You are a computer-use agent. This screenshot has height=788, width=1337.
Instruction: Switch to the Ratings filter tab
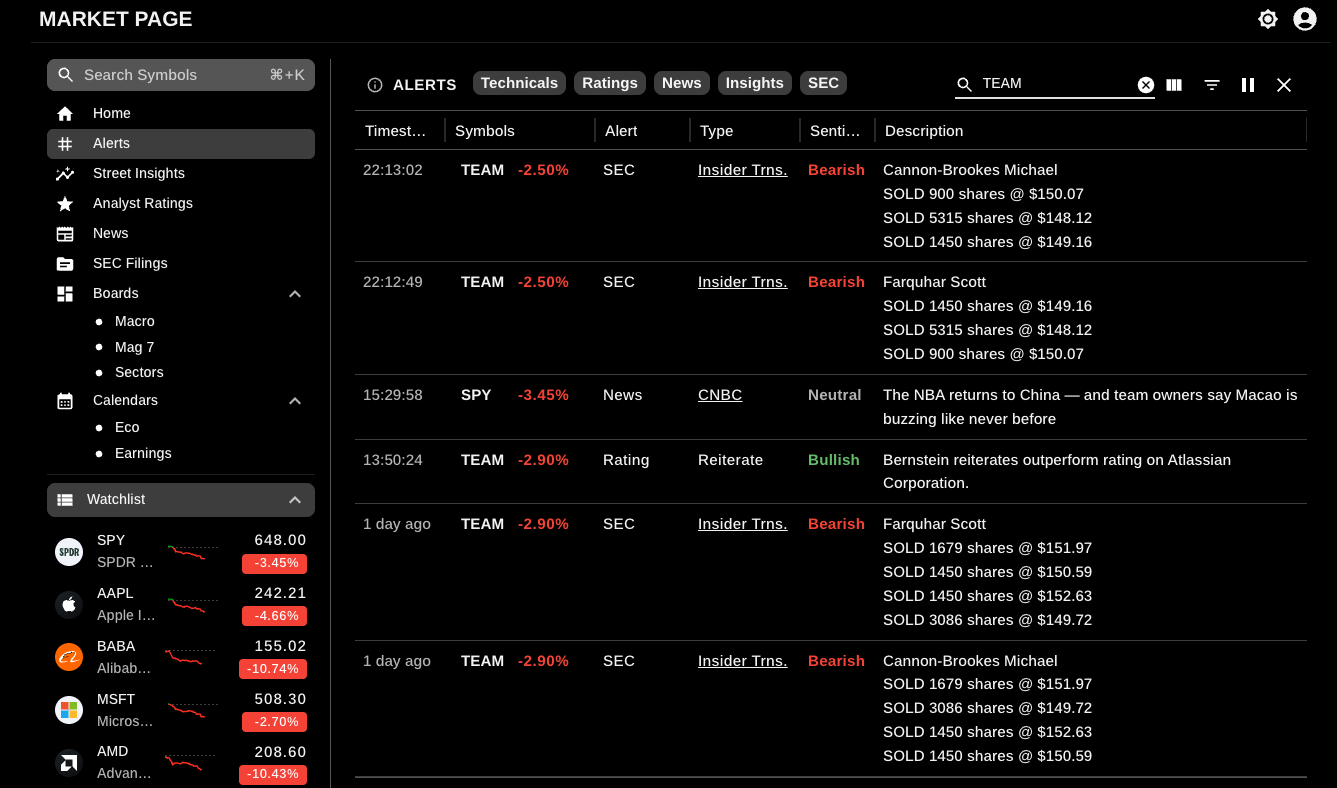tap(609, 83)
